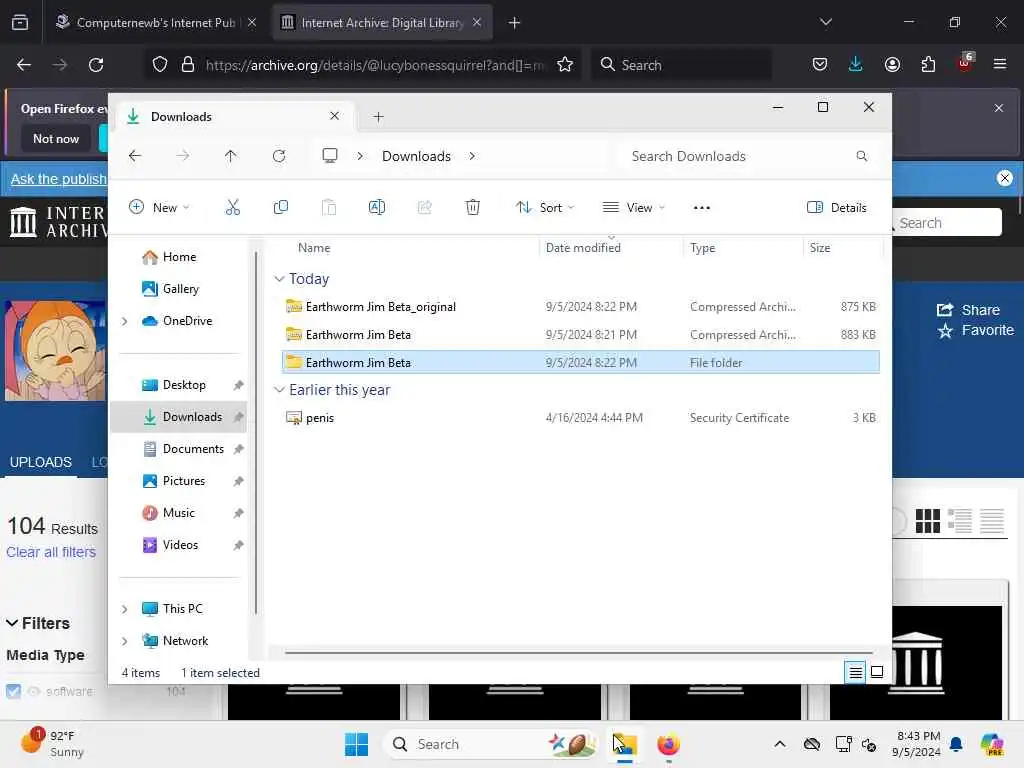Open the New dropdown in Explorer

tap(159, 208)
